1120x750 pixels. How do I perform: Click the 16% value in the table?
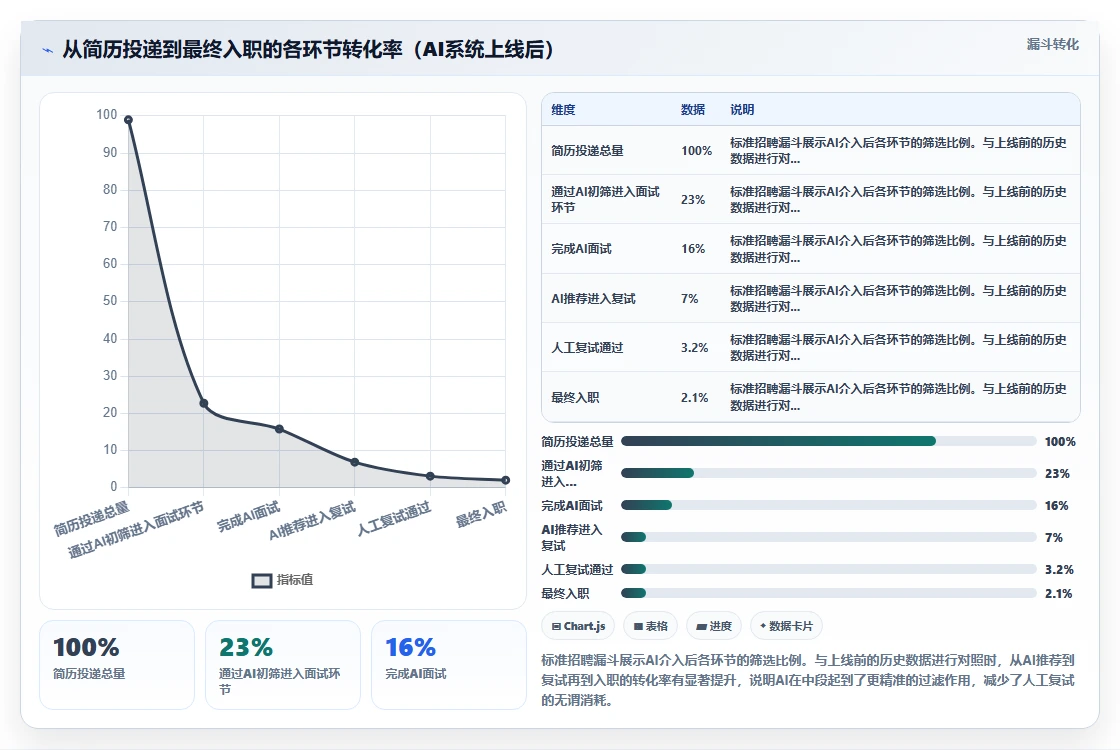693,249
